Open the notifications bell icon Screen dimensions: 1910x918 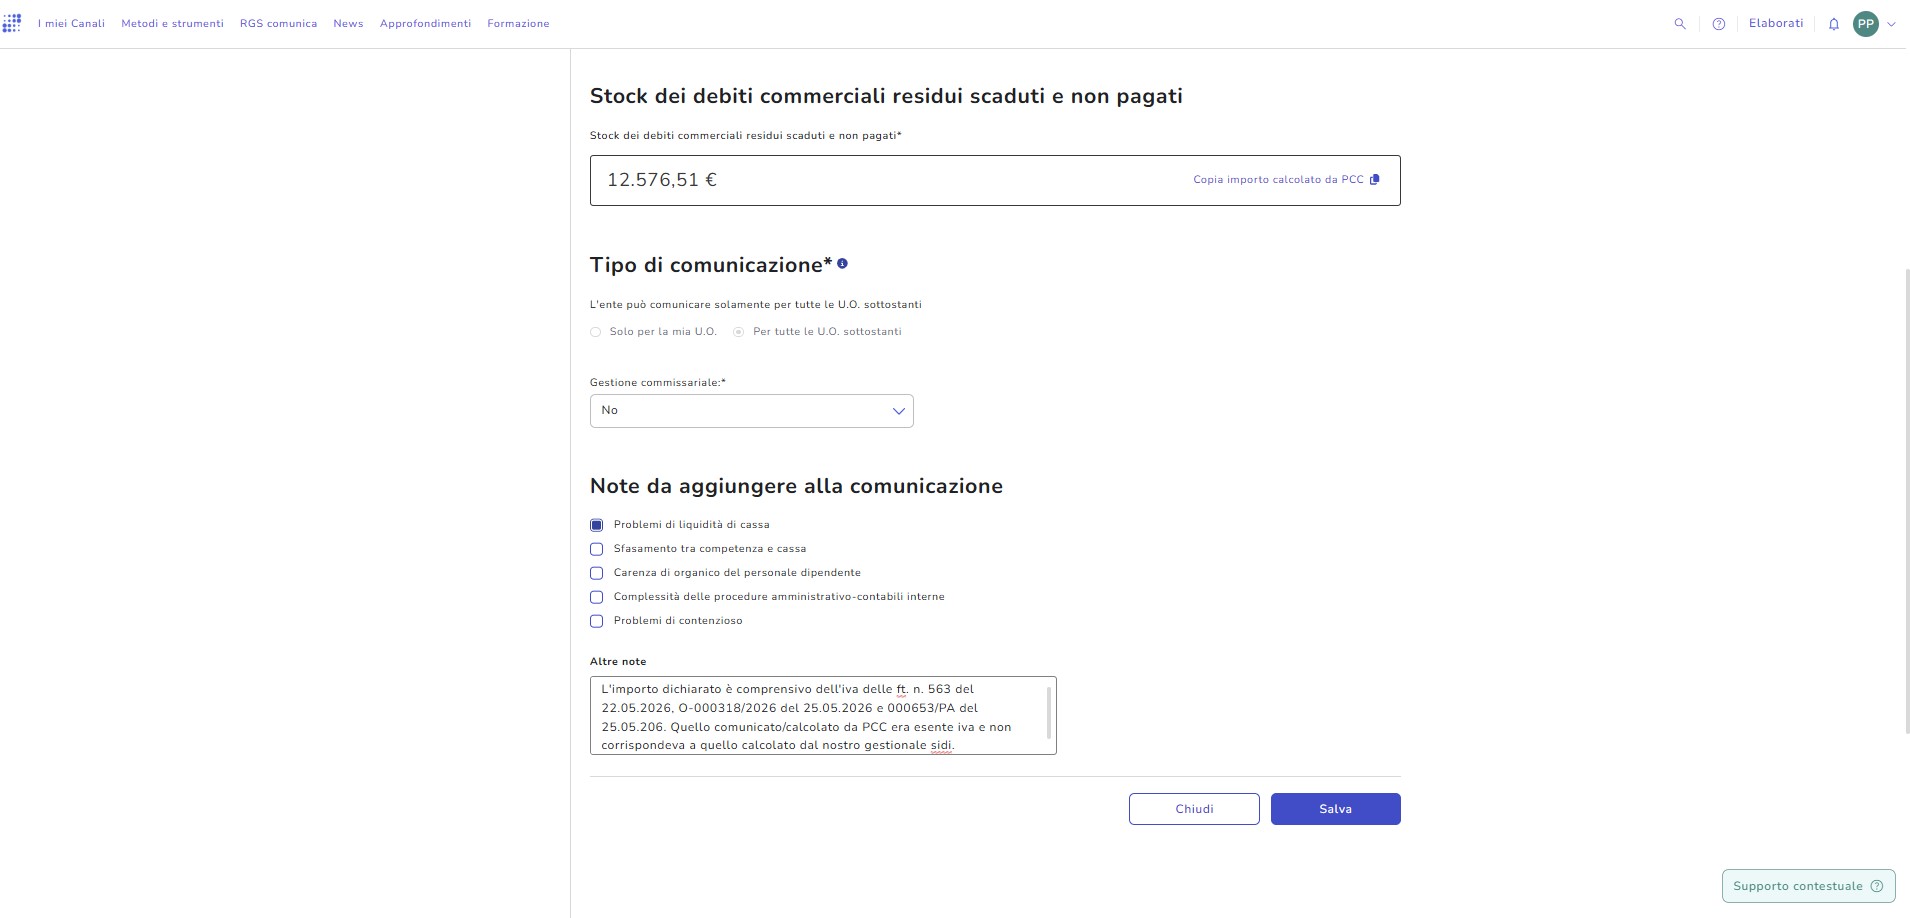point(1834,24)
